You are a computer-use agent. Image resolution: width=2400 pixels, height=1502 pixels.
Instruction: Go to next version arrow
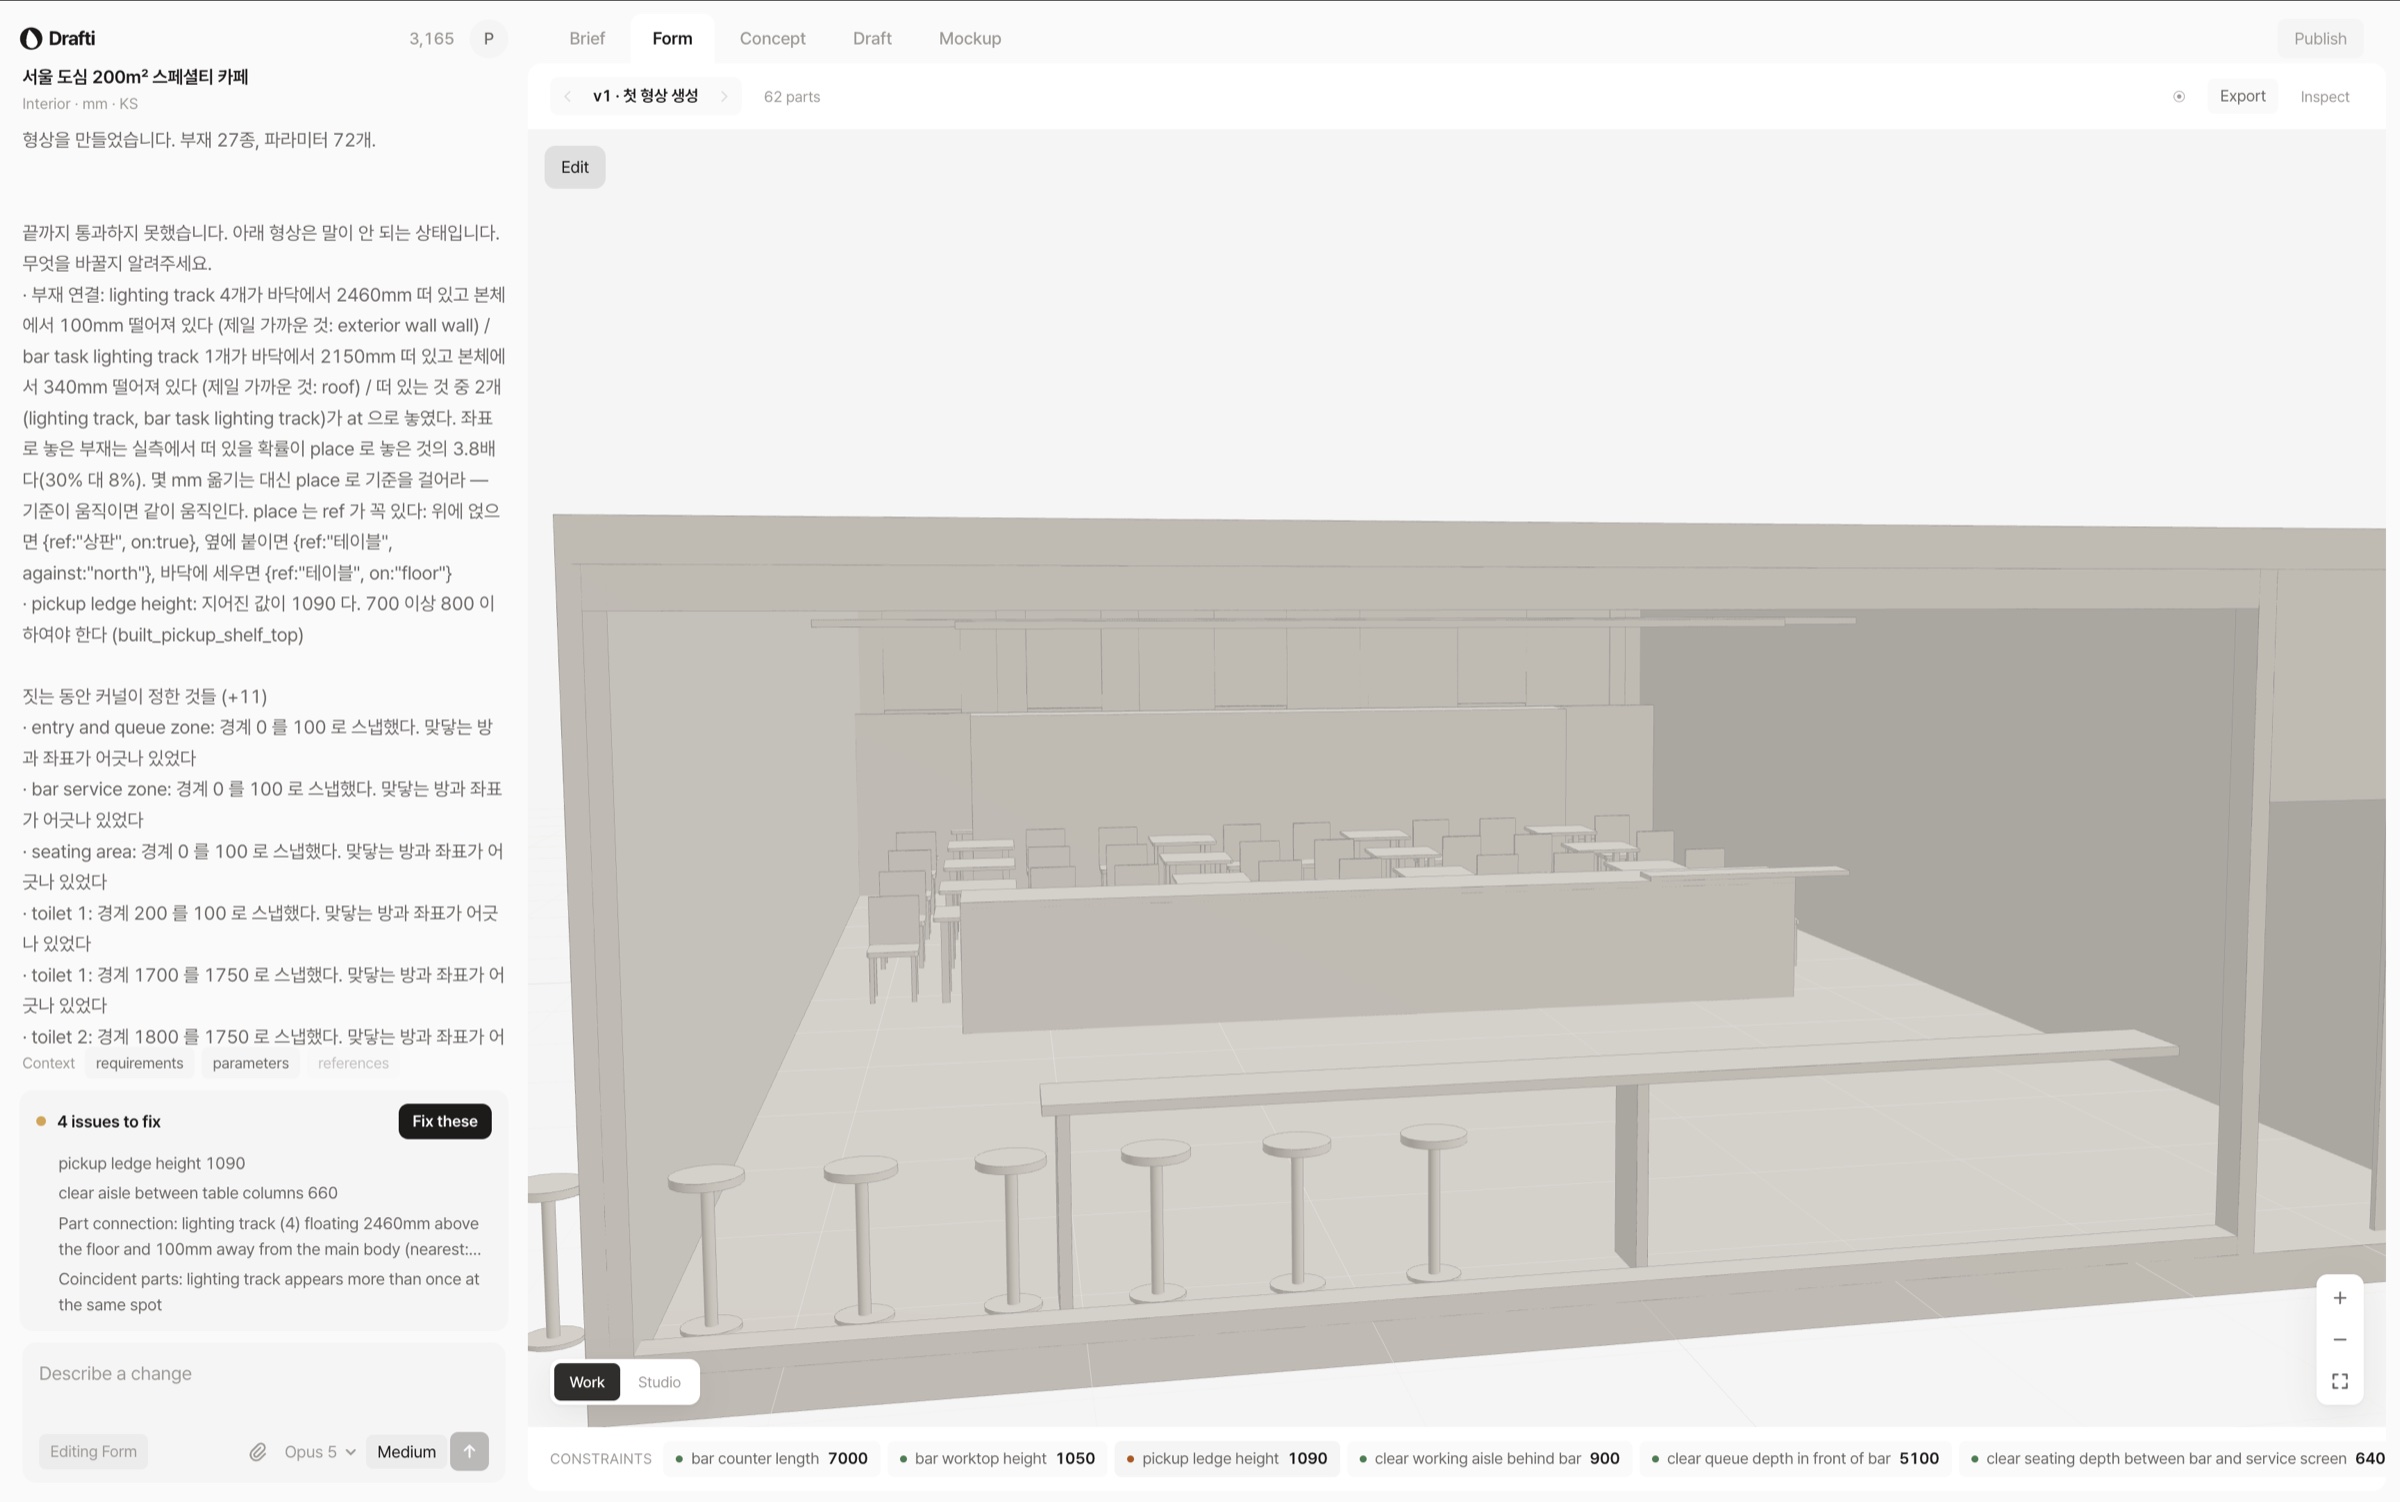[724, 96]
